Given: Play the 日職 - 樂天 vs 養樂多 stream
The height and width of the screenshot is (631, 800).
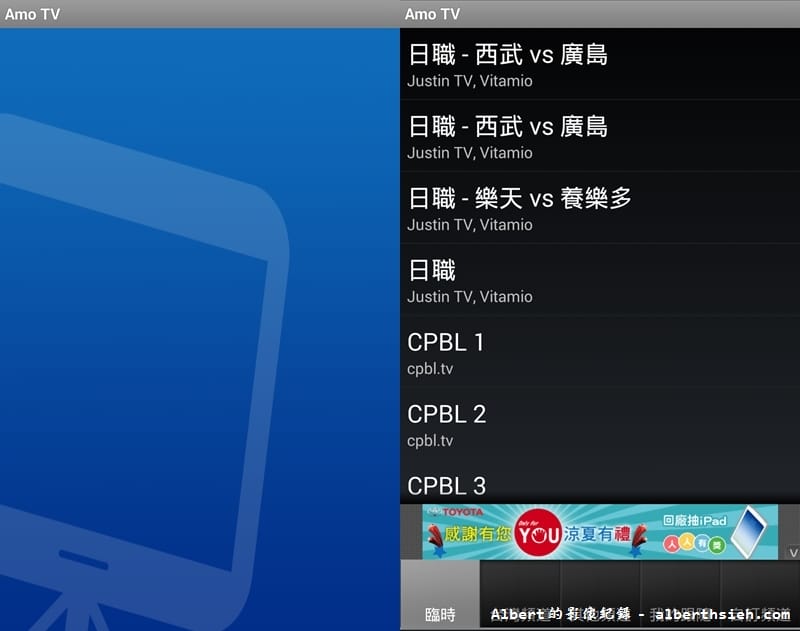Looking at the screenshot, I should click(600, 208).
